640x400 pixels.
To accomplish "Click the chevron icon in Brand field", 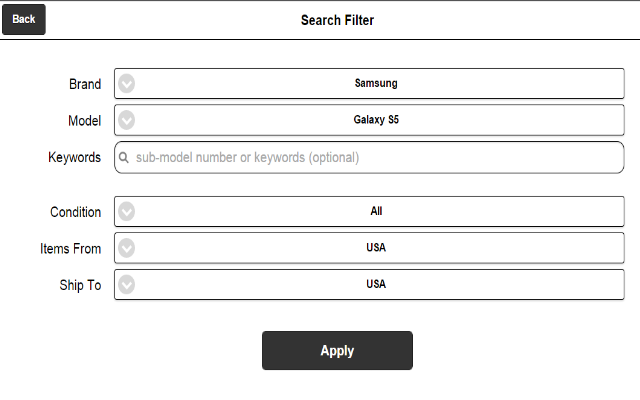I will (127, 84).
